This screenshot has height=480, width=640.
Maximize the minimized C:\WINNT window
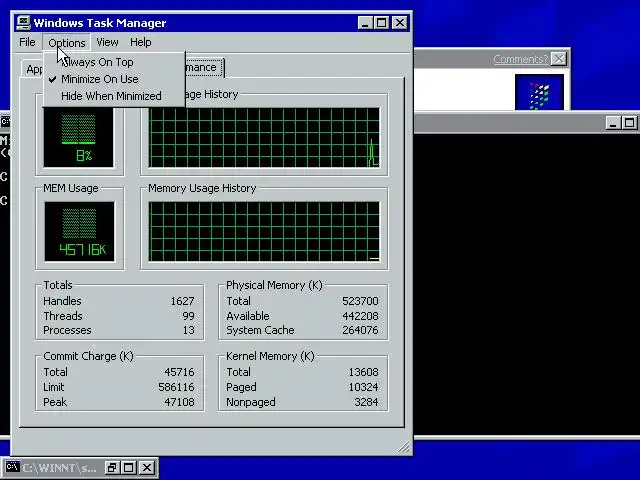click(129, 467)
